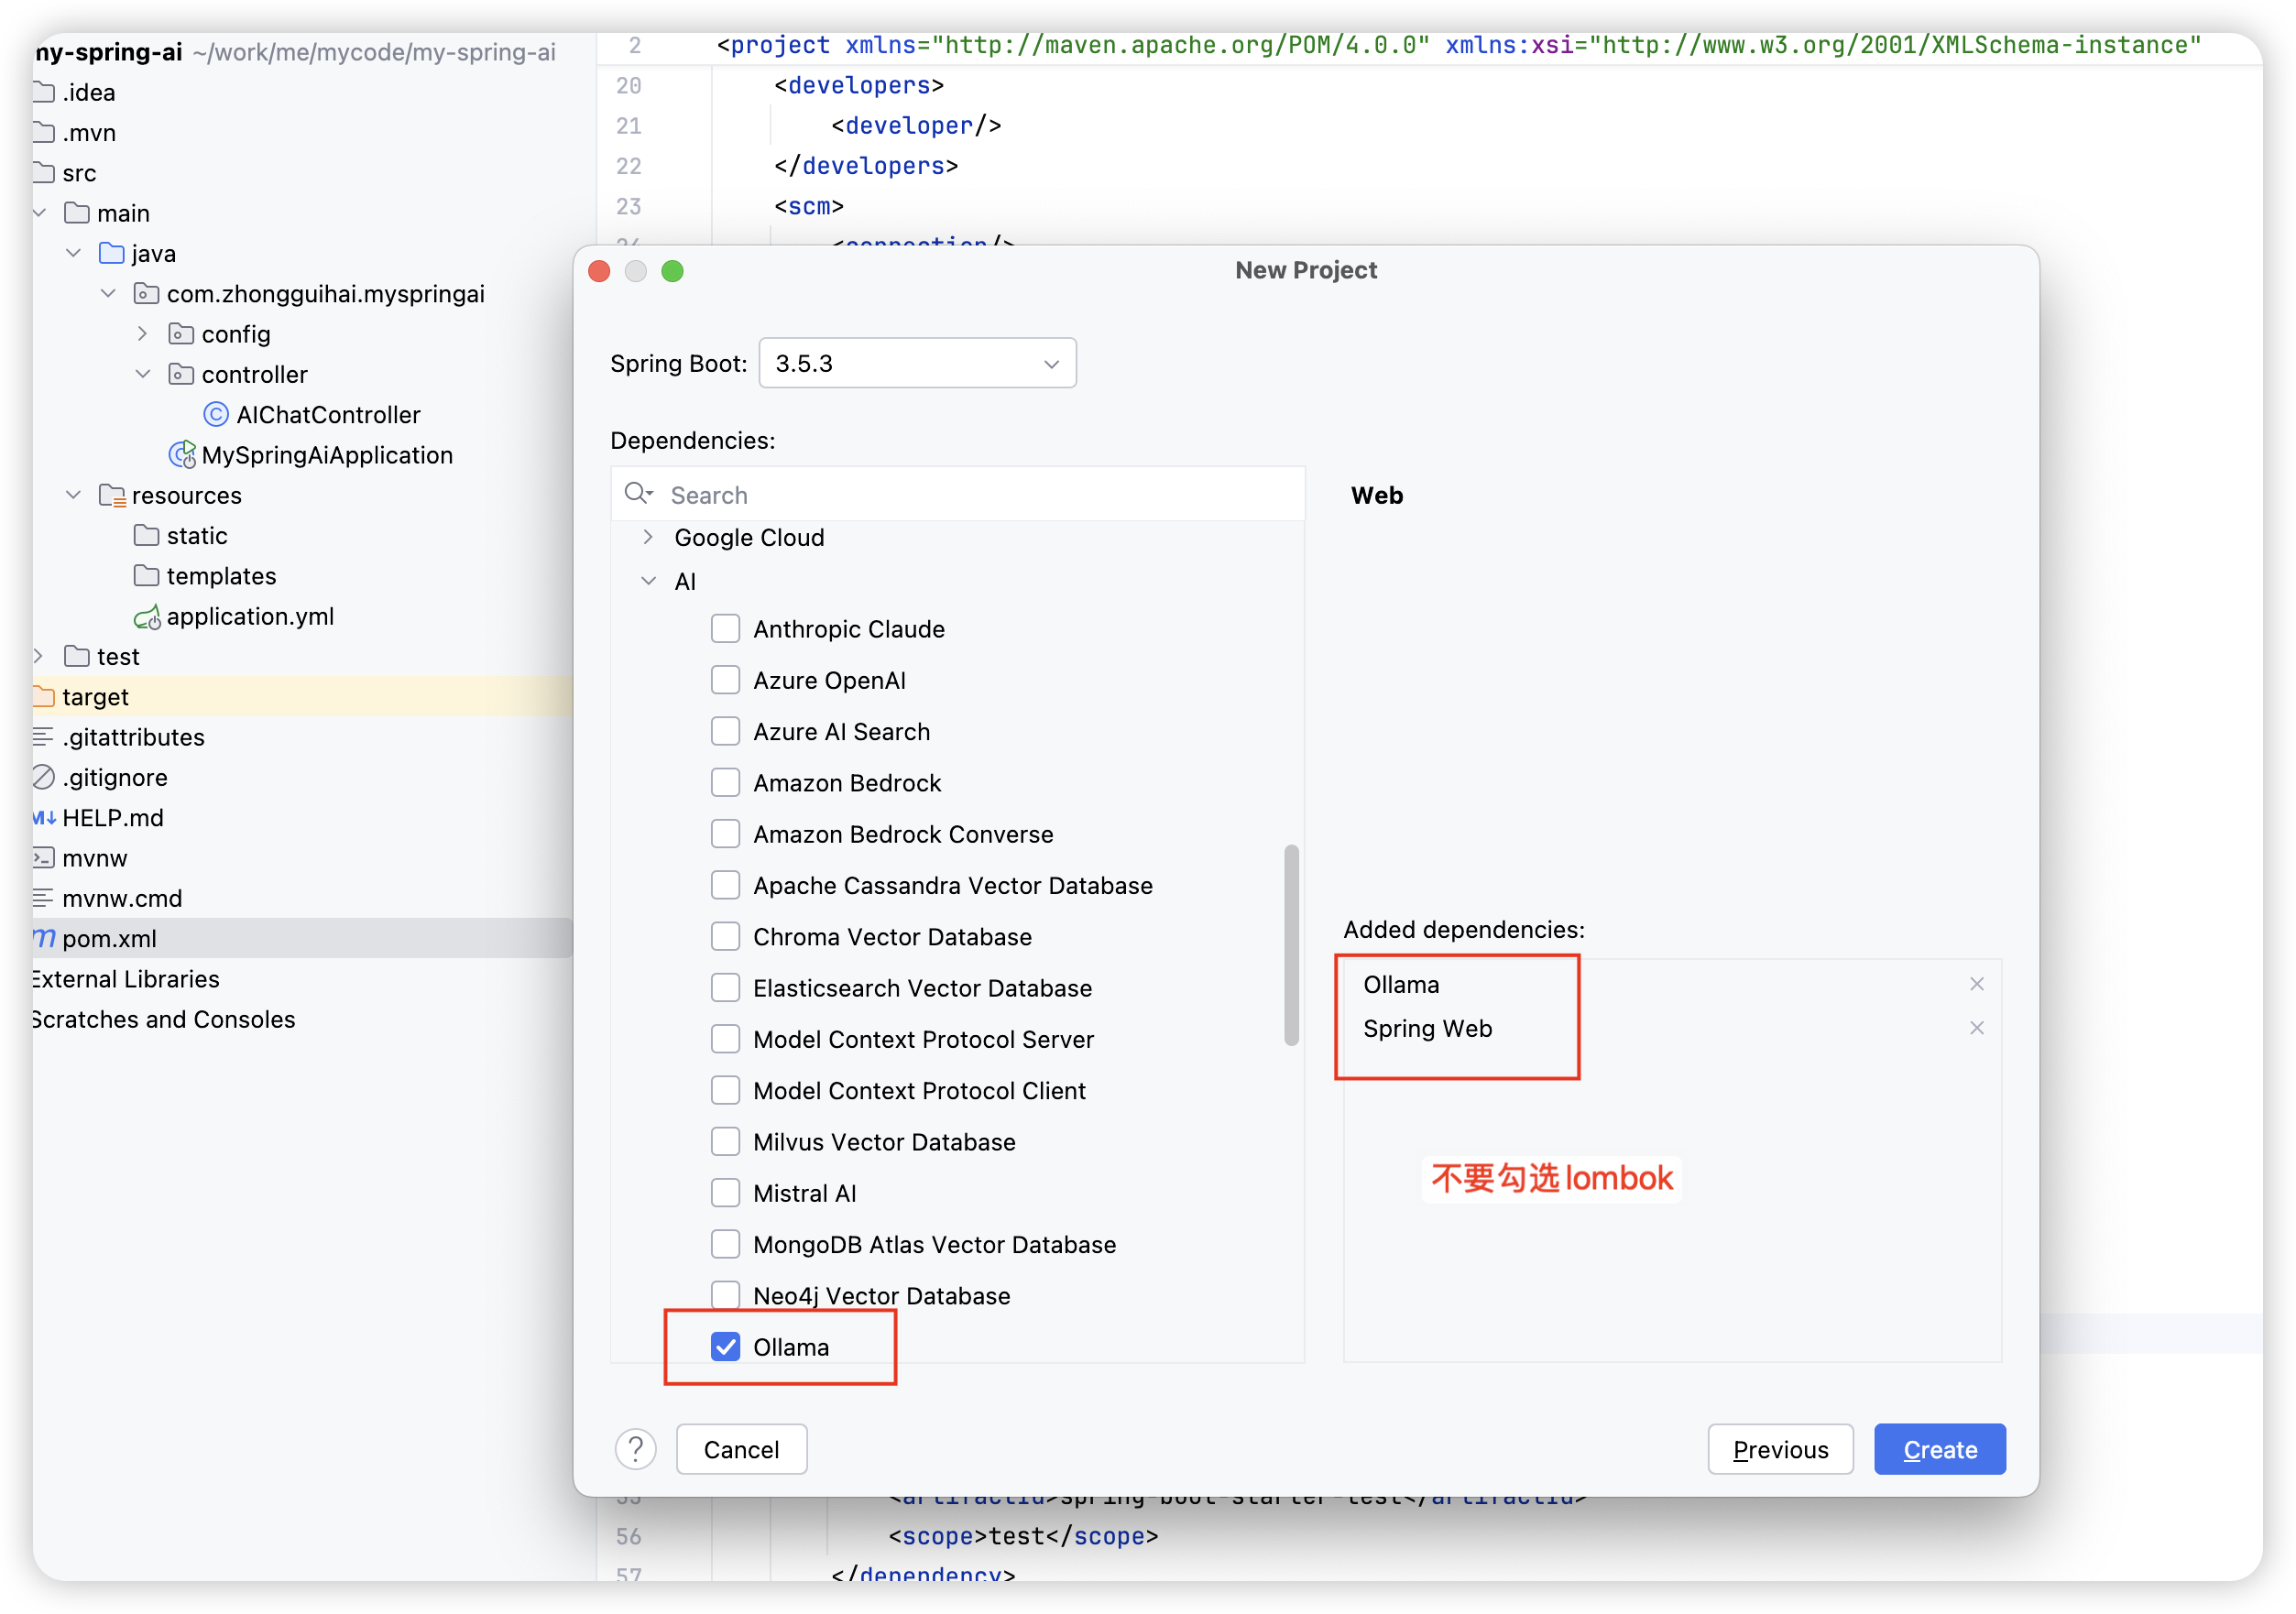Image resolution: width=2296 pixels, height=1614 pixels.
Task: Open the application.yml Spring config icon
Action: pos(147,617)
